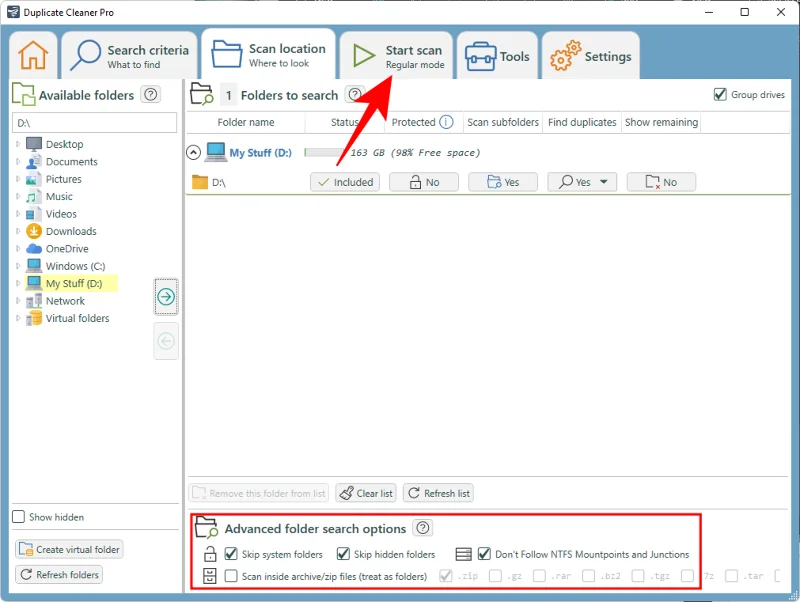Expand the Windows (C:) tree node
This screenshot has height=602, width=800.
[x=18, y=267]
